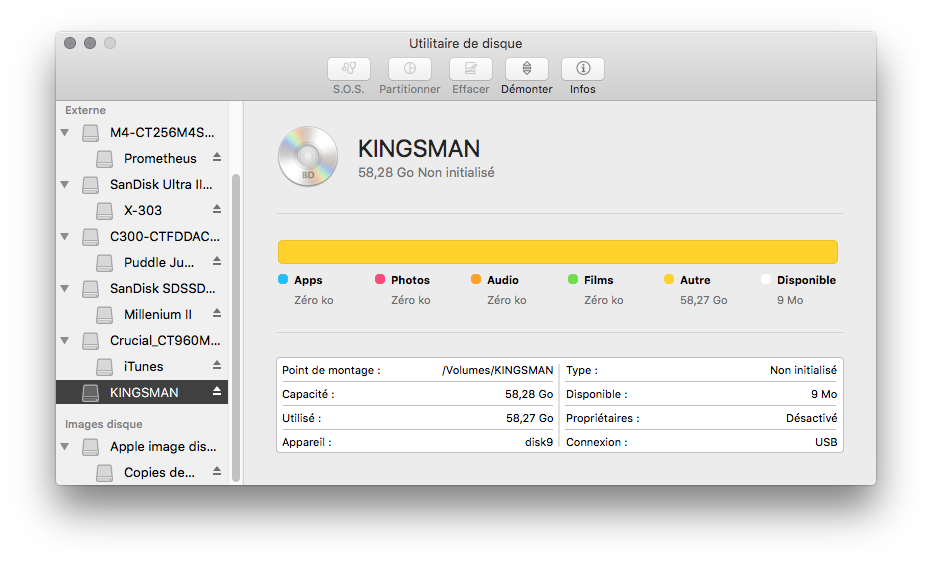This screenshot has width=932, height=565.
Task: Eject the Copies de... disk image volume
Action: (217, 472)
